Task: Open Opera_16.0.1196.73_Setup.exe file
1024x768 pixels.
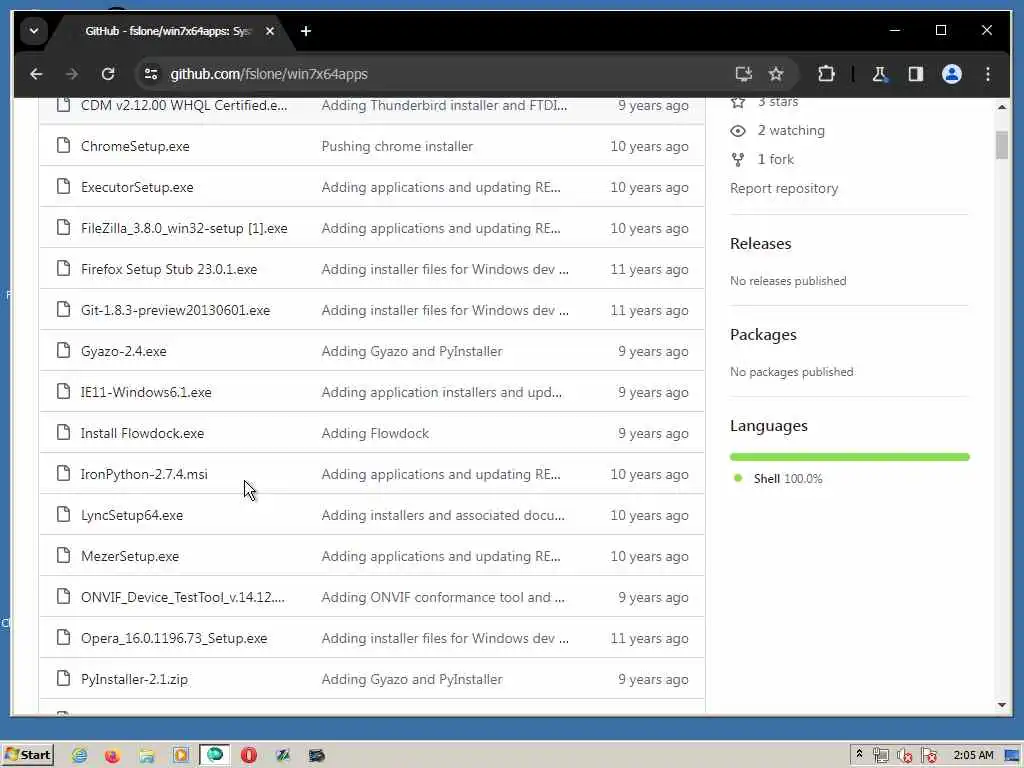Action: click(174, 638)
